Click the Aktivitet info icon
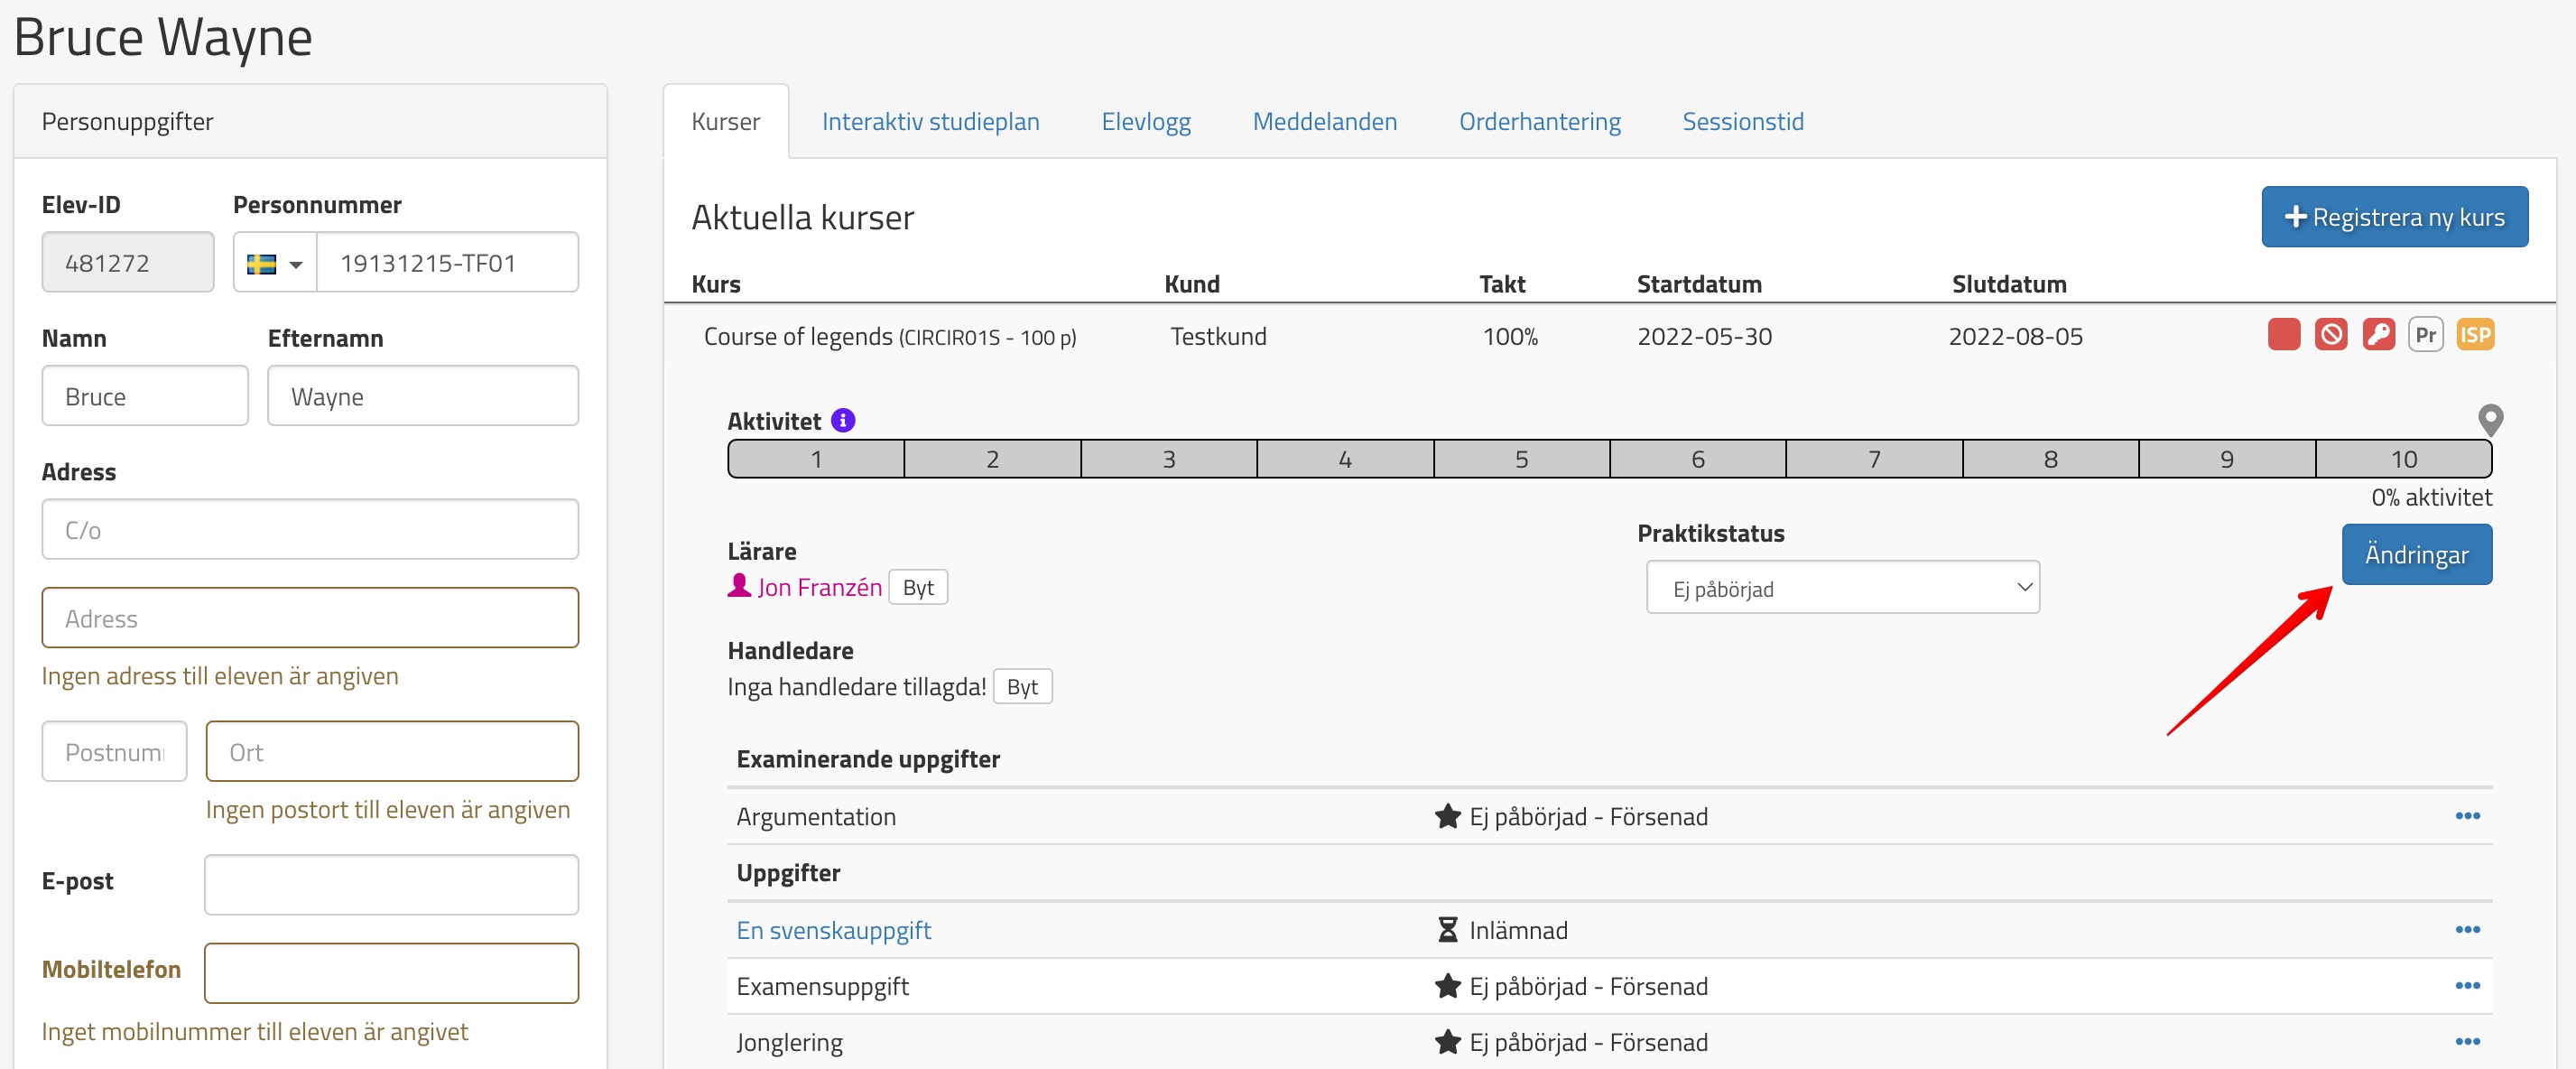Viewport: 2576px width, 1069px height. [843, 421]
